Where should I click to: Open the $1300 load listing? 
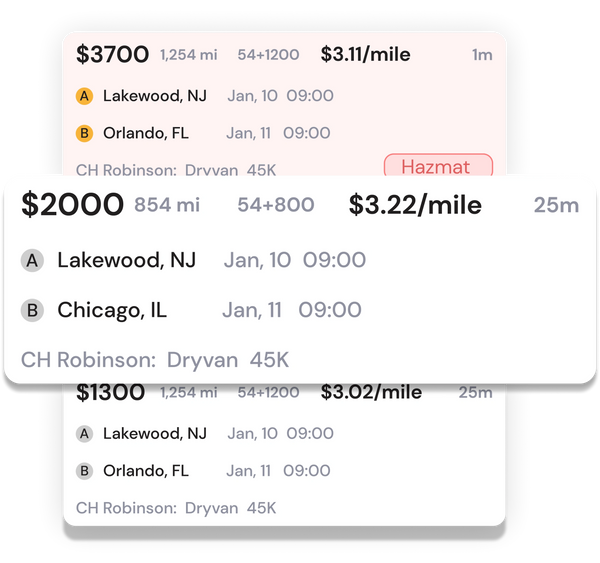111,393
